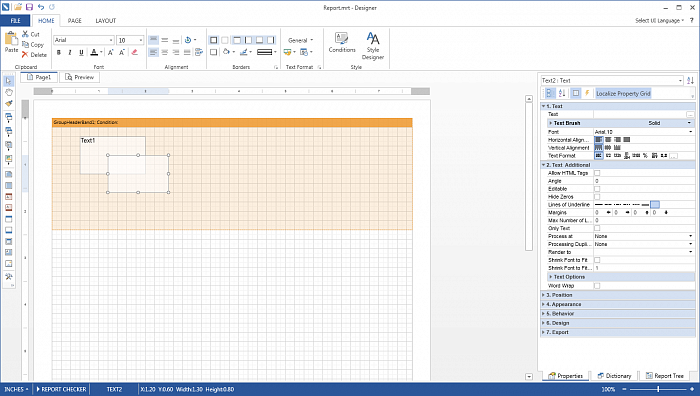Toggle the Word Wrap checkbox
The height and width of the screenshot is (396, 700).
(x=597, y=286)
